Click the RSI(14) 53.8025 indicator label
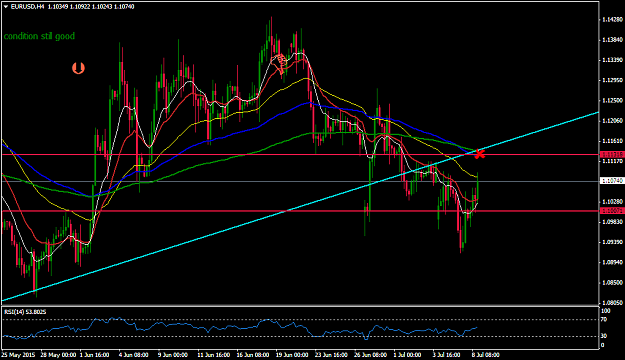 [25, 312]
